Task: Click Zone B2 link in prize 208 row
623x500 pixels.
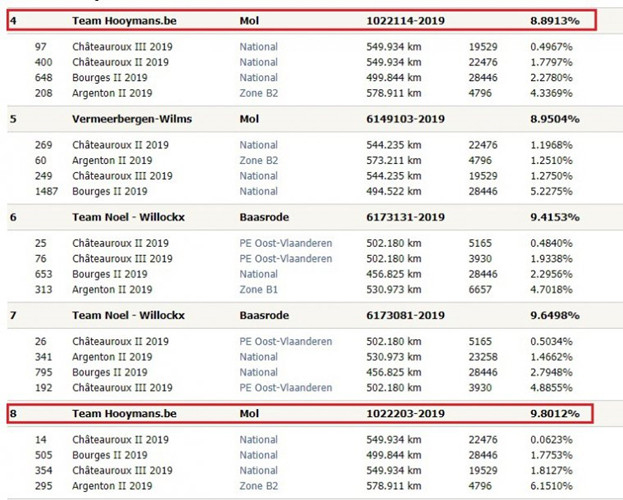Action: point(258,93)
